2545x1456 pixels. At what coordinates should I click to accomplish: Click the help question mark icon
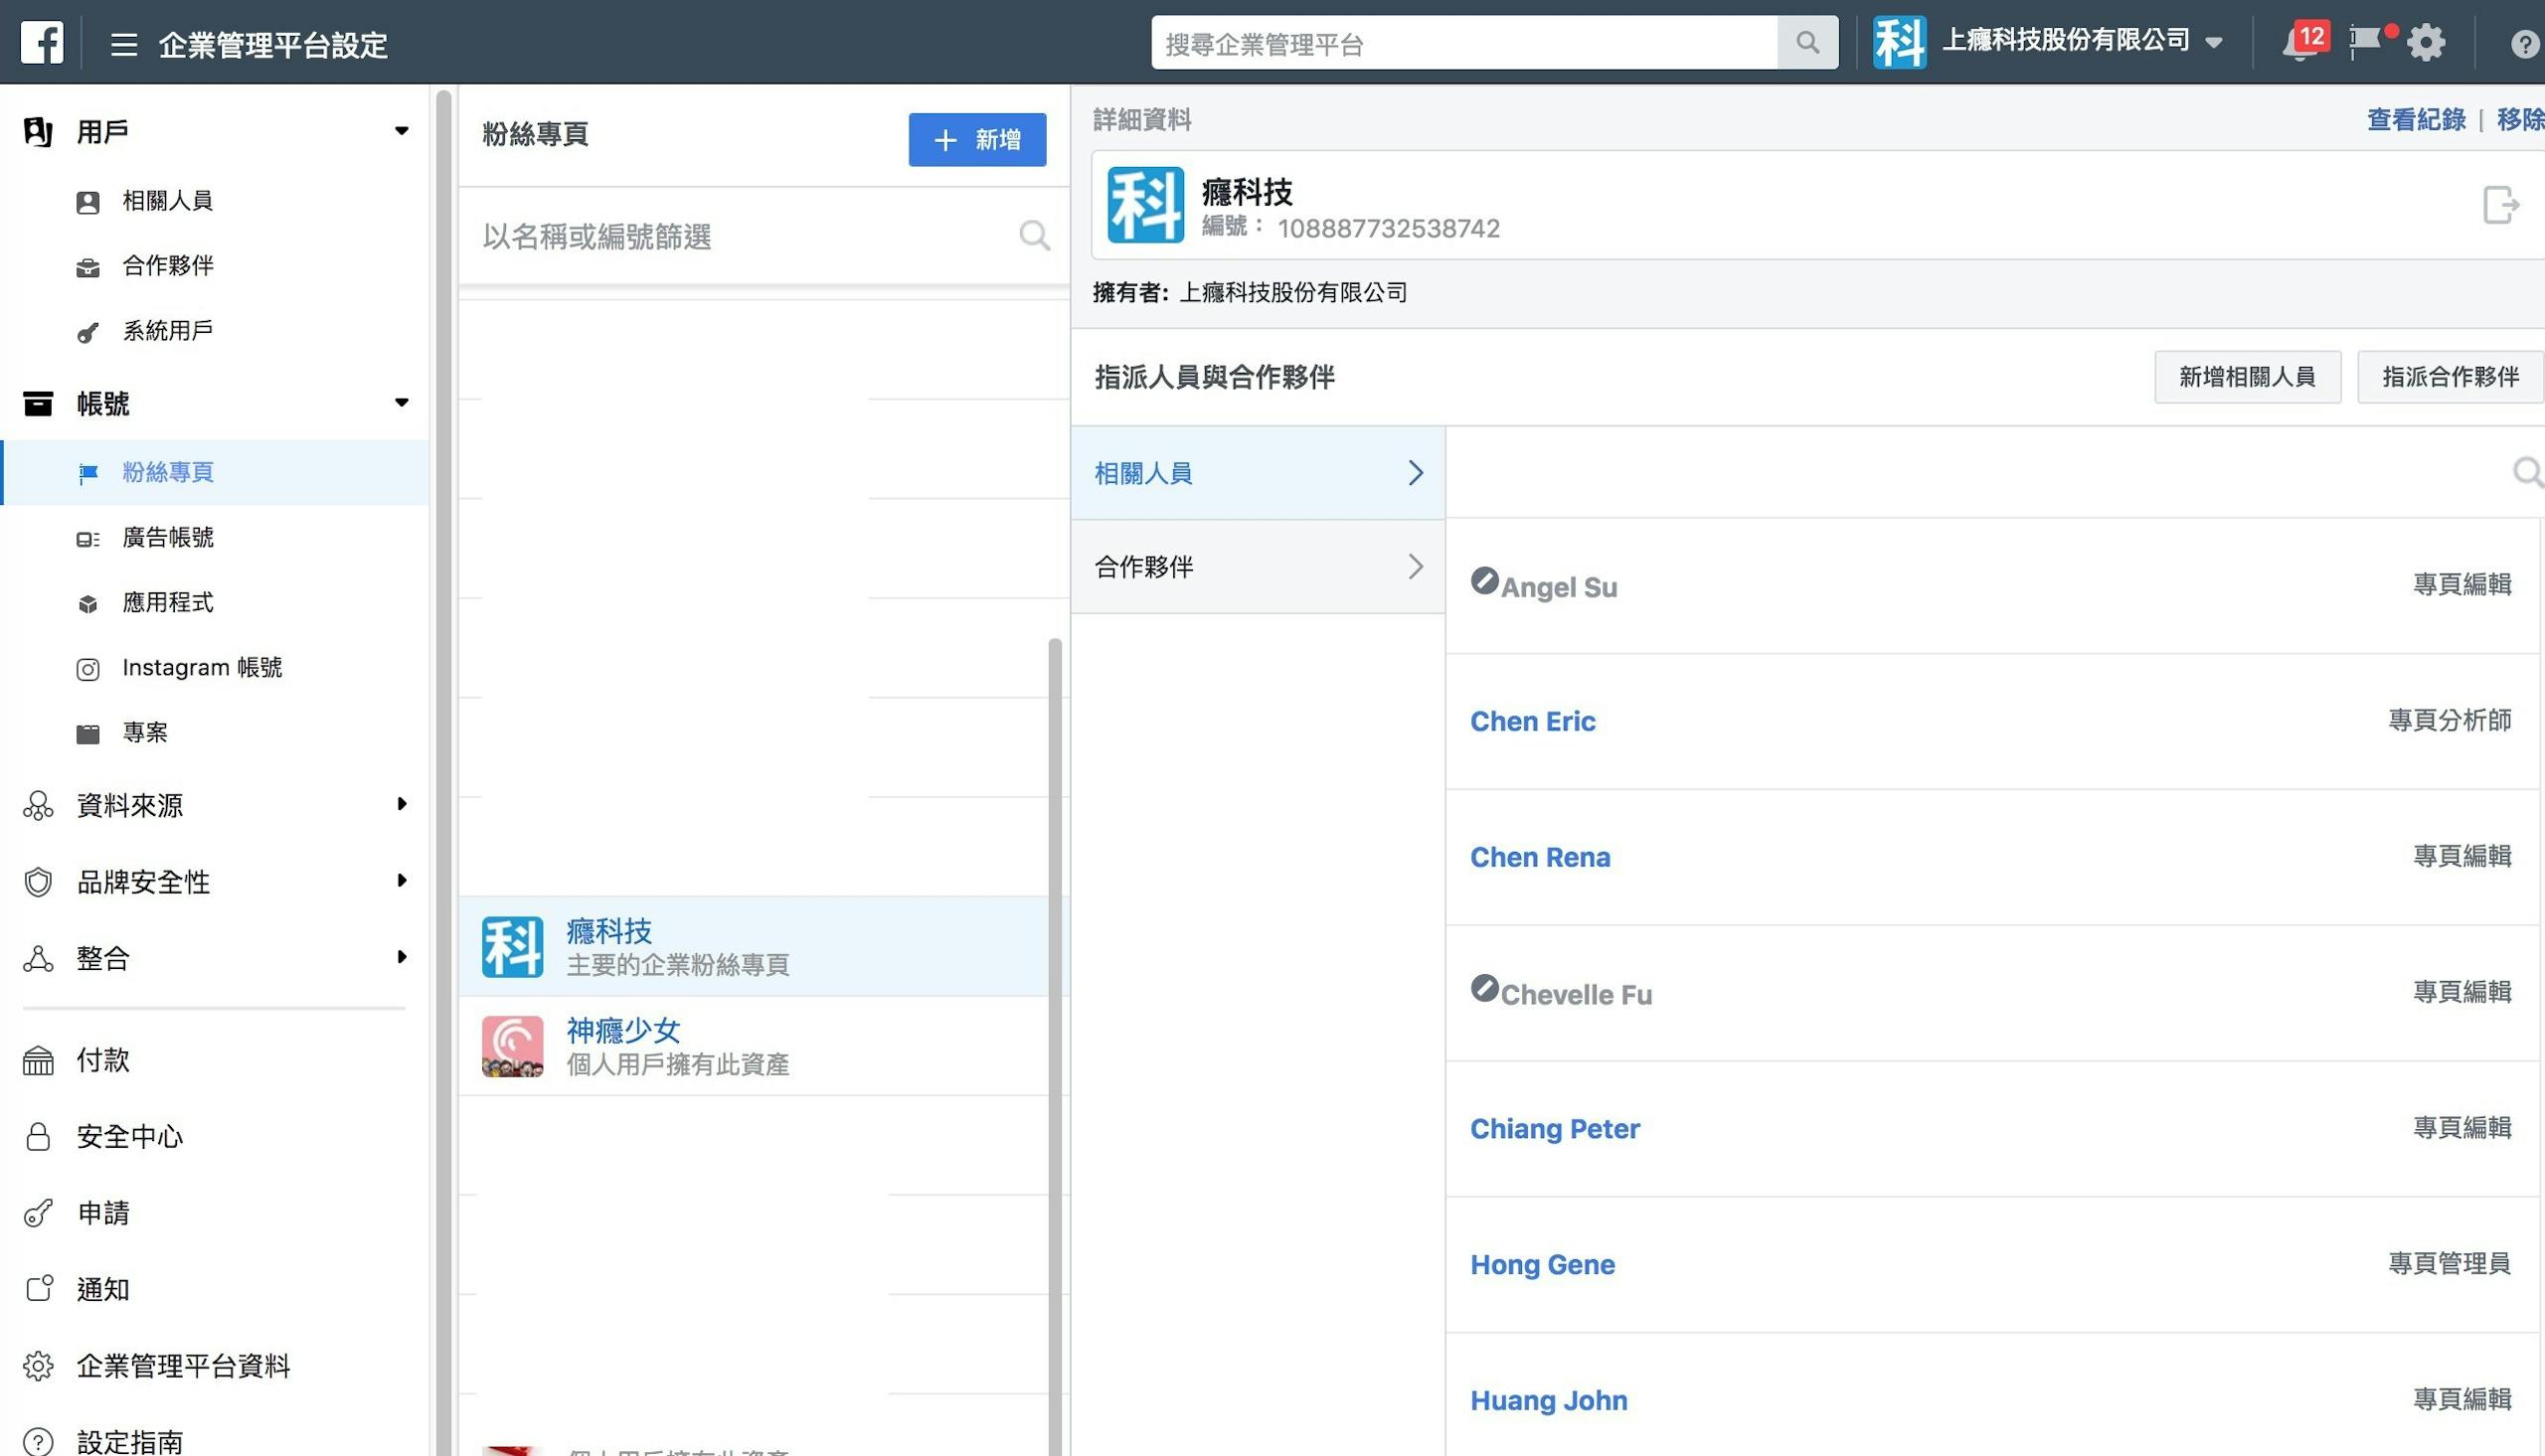(2525, 45)
